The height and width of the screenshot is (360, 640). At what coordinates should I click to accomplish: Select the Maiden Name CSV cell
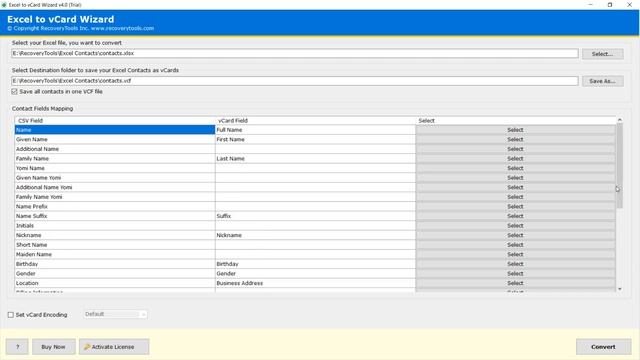115,255
